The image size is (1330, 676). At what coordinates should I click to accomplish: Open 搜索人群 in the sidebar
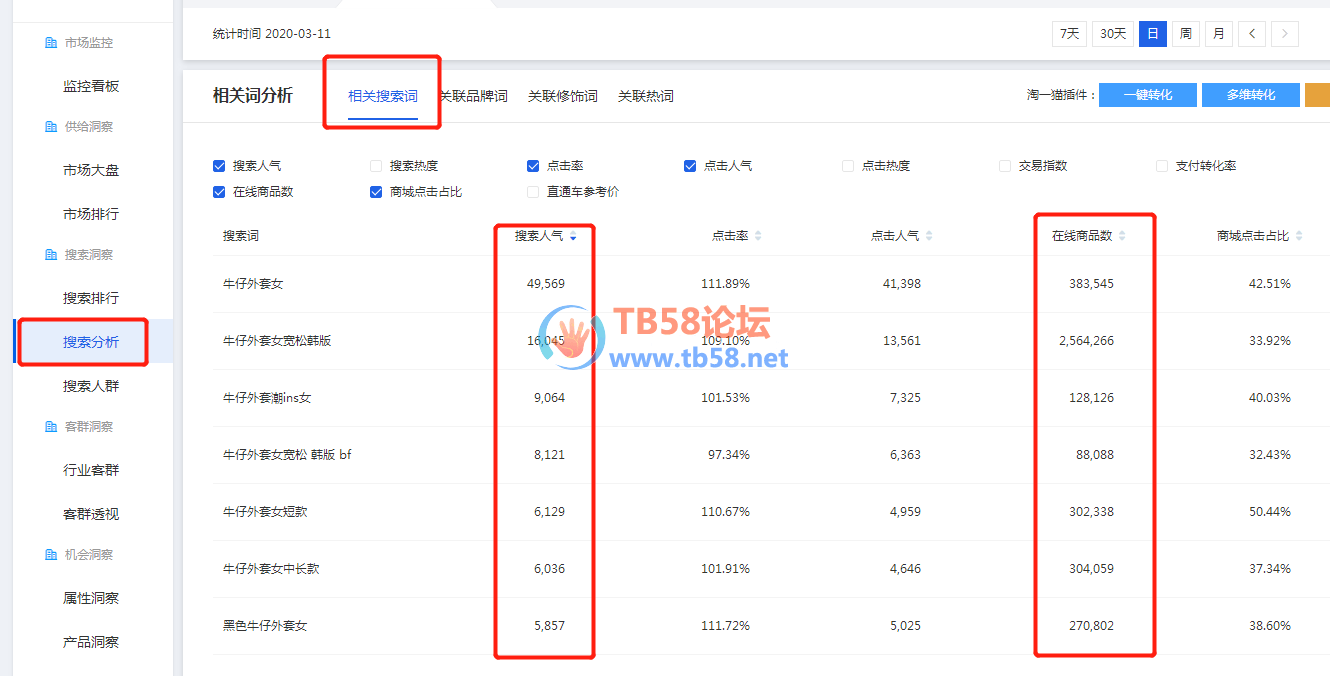(x=91, y=386)
